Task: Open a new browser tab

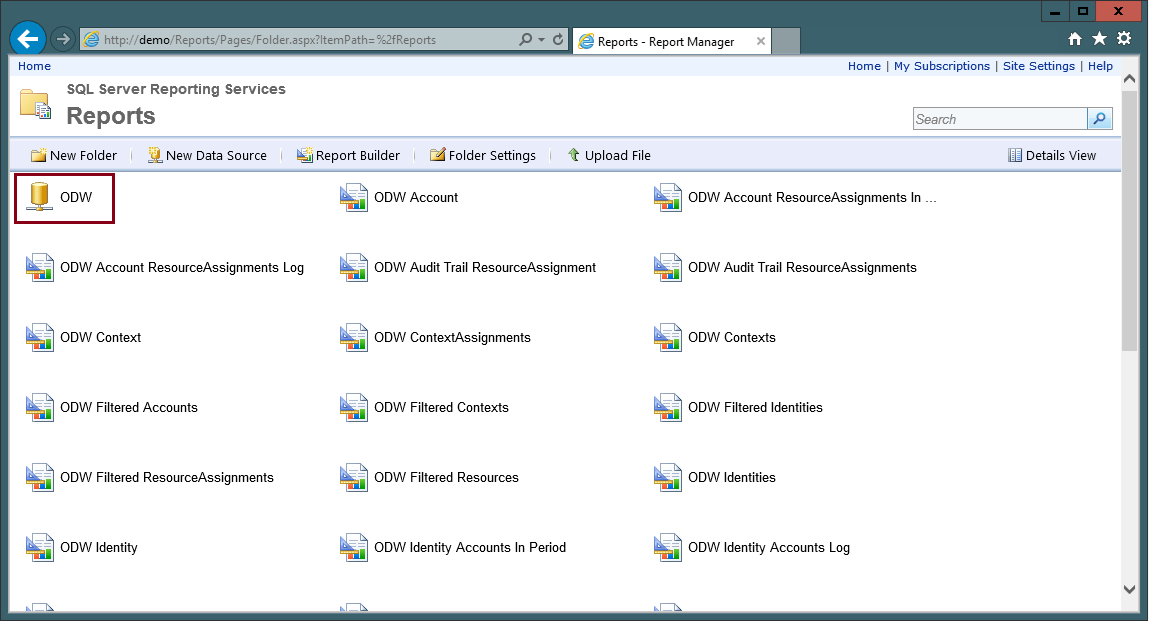Action: point(785,41)
